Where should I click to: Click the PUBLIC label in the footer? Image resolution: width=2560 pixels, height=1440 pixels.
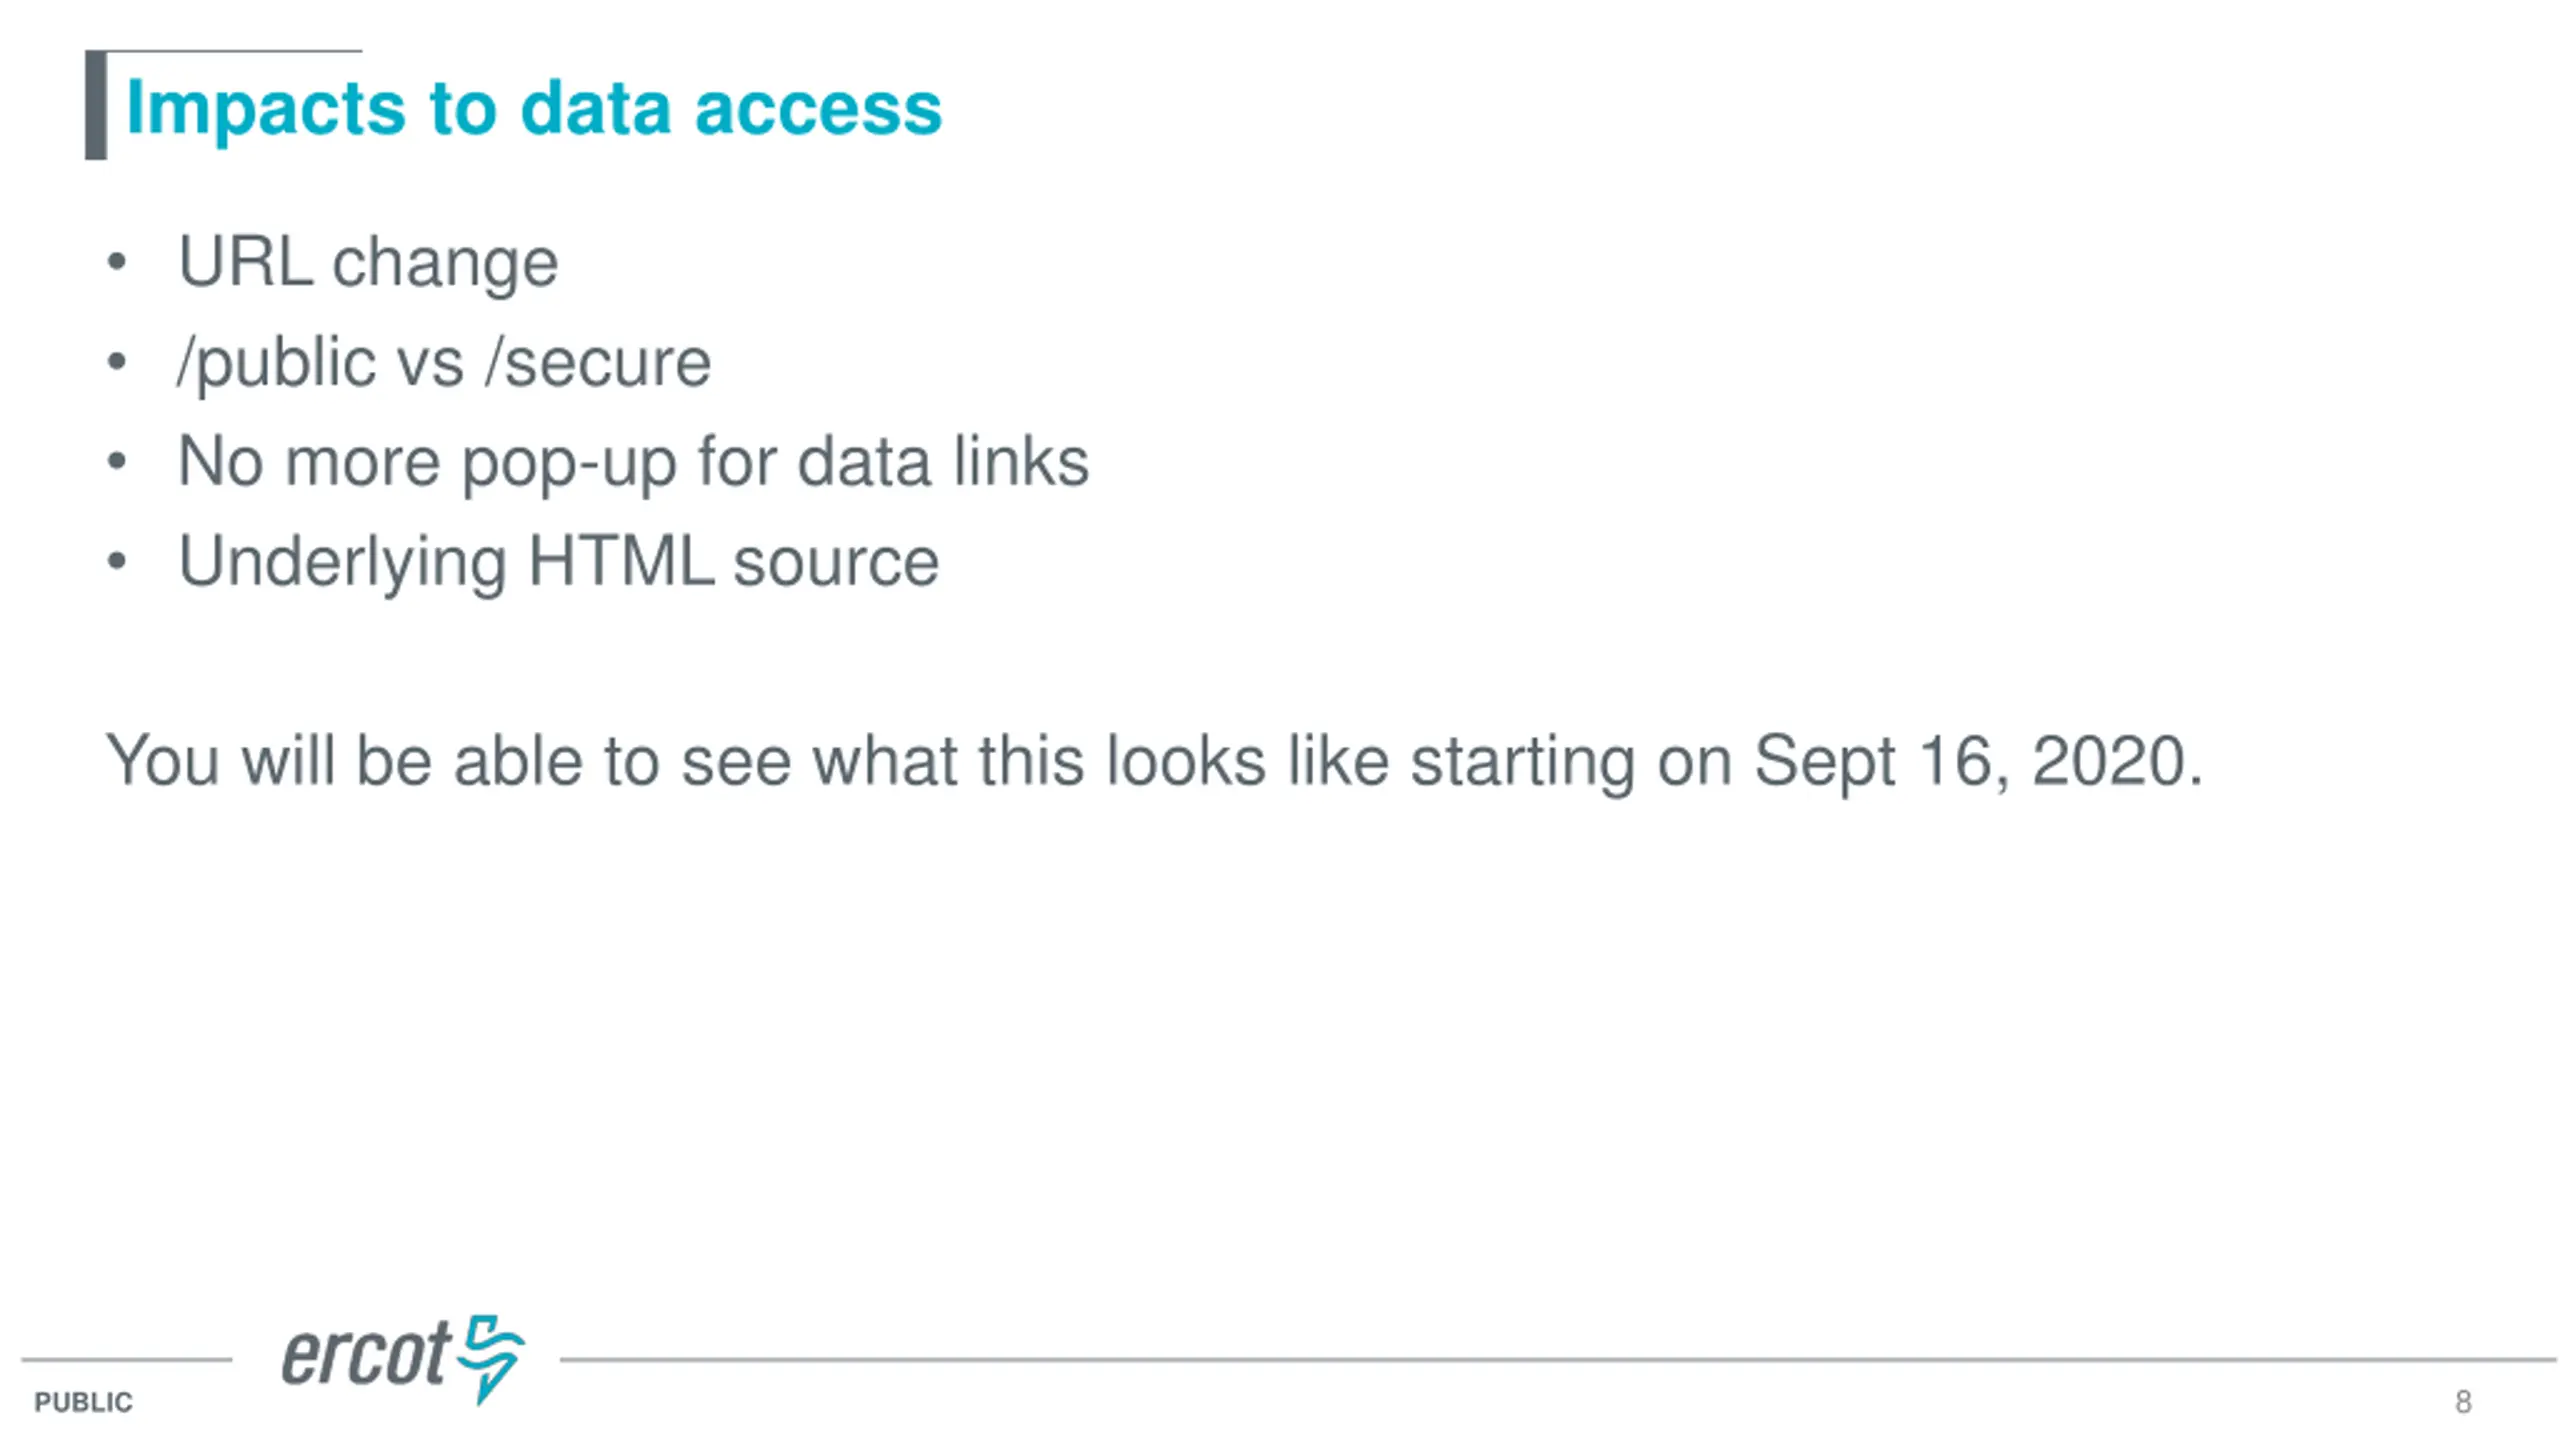[x=83, y=1402]
